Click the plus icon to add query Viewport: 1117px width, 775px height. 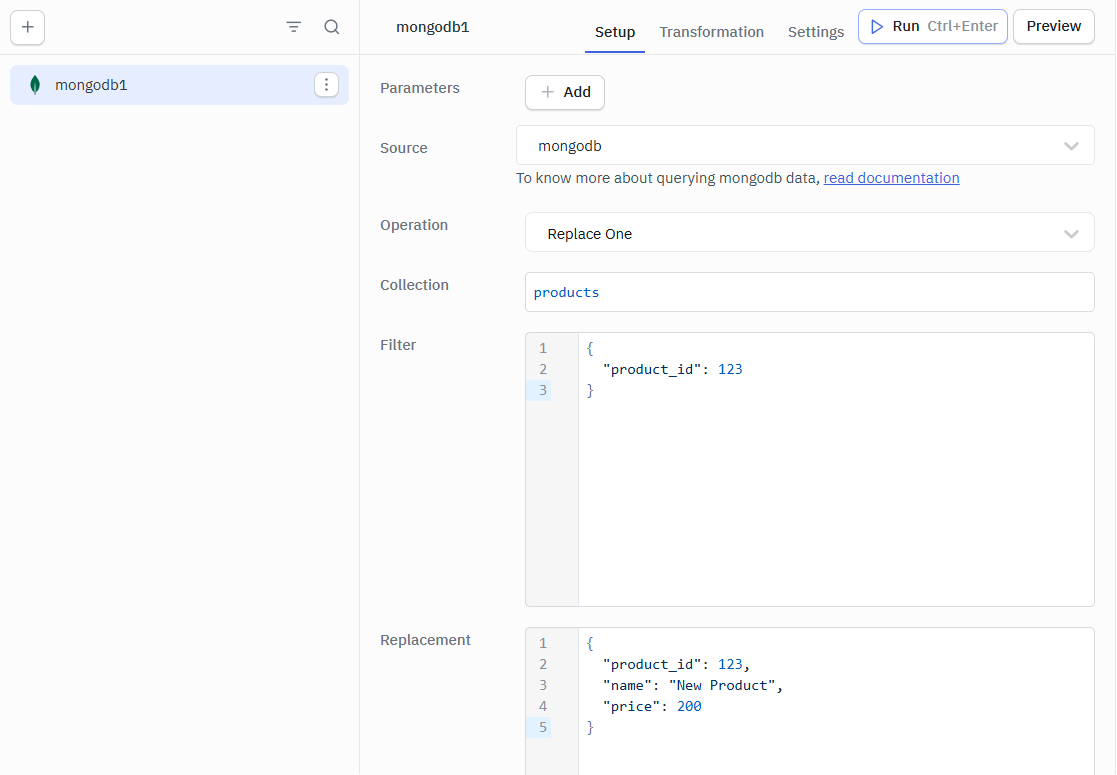click(27, 27)
